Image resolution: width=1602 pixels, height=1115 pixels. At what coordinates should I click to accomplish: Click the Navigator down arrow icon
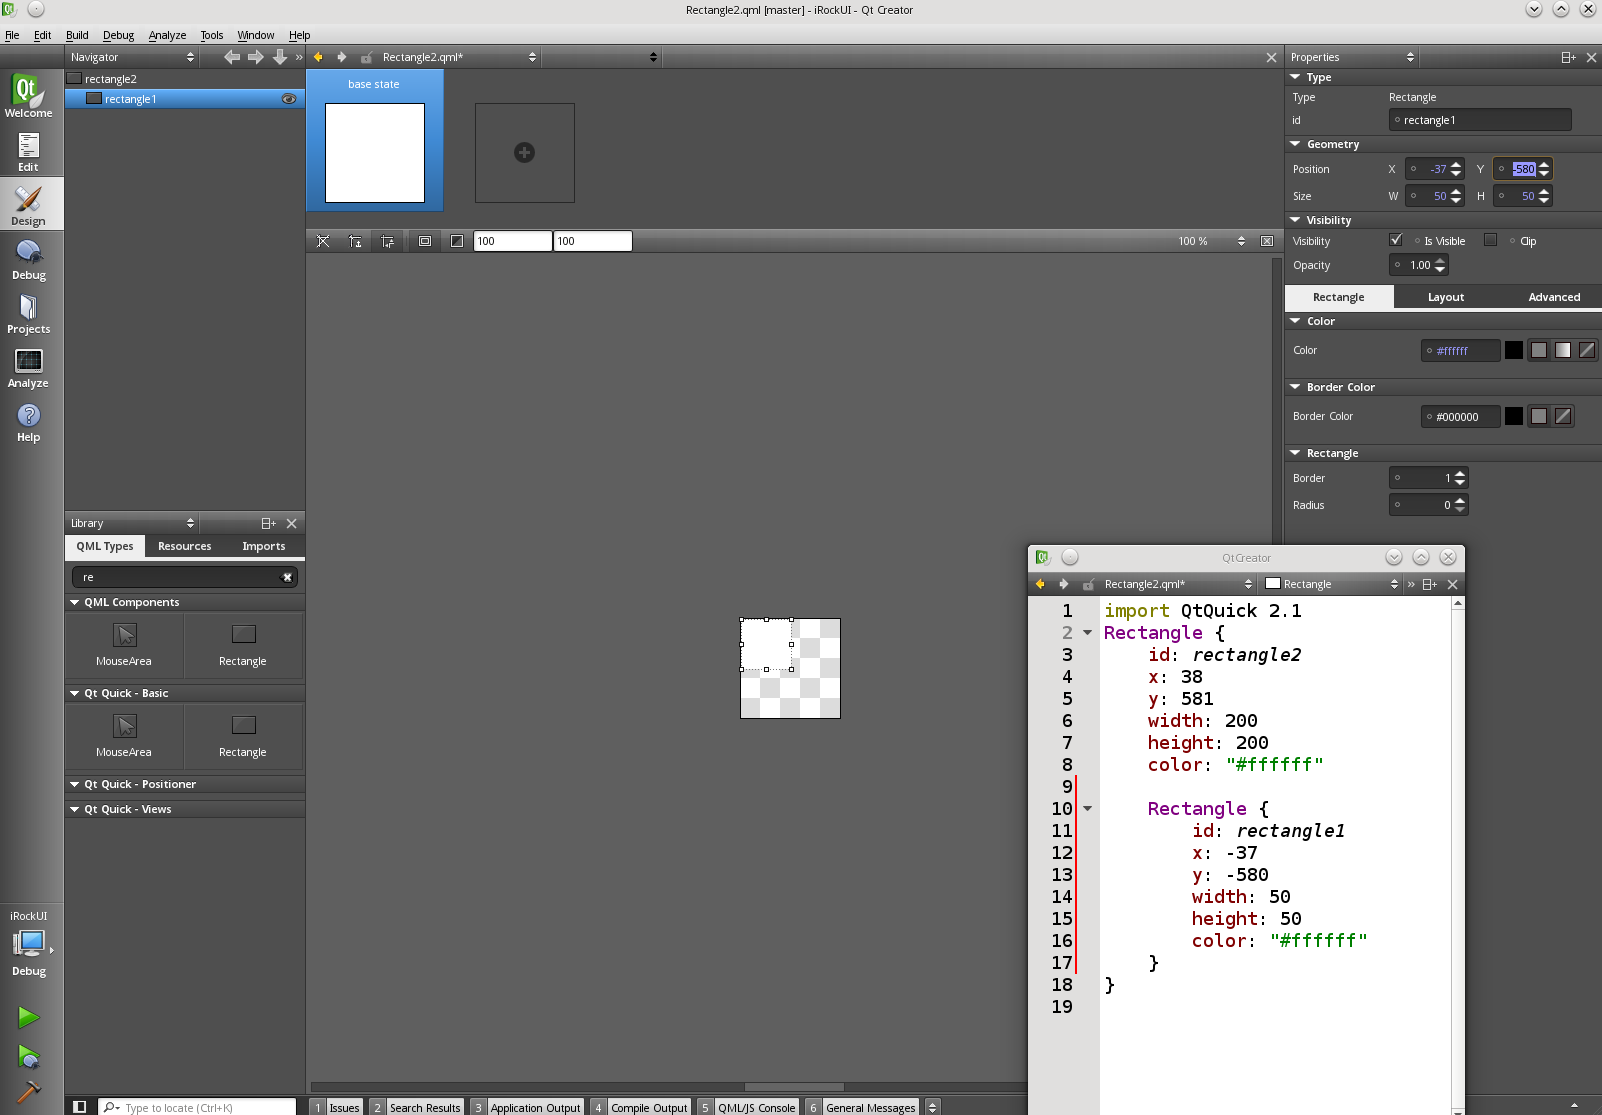tap(280, 57)
